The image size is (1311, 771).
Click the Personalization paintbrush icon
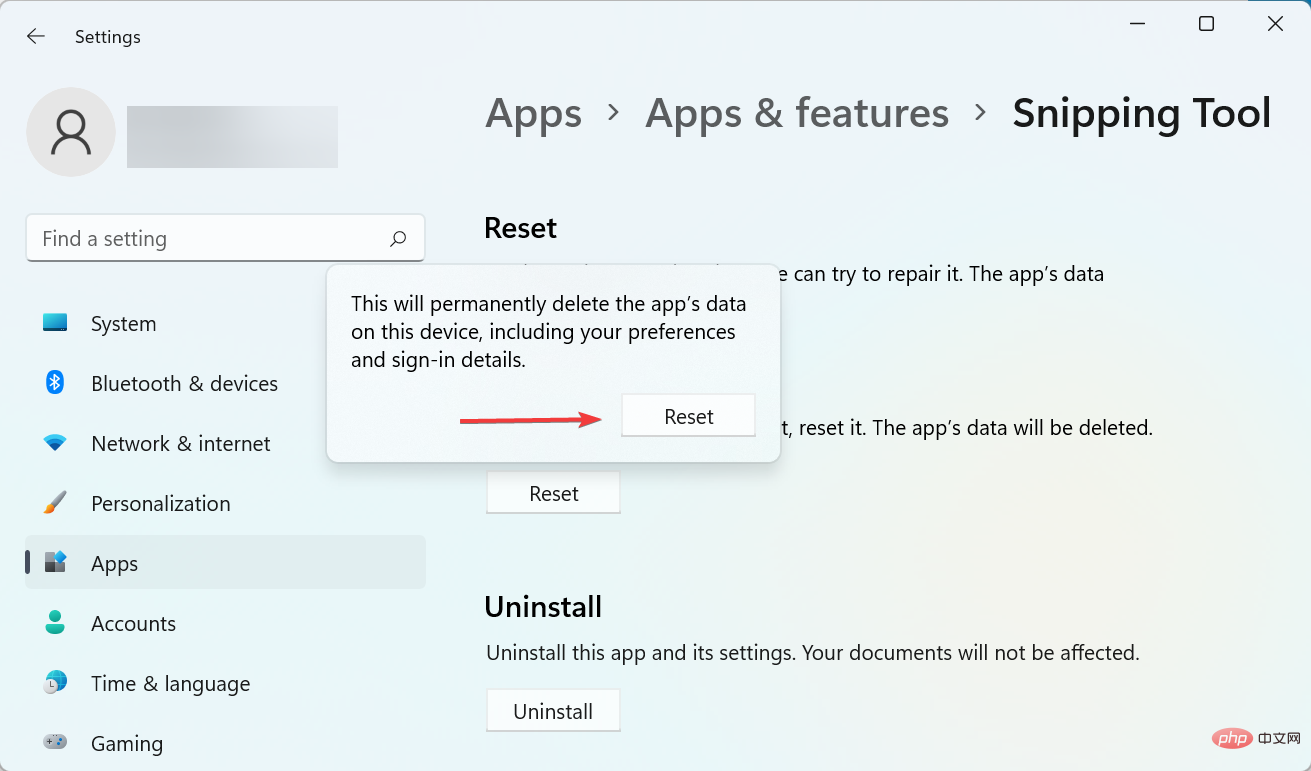point(55,502)
